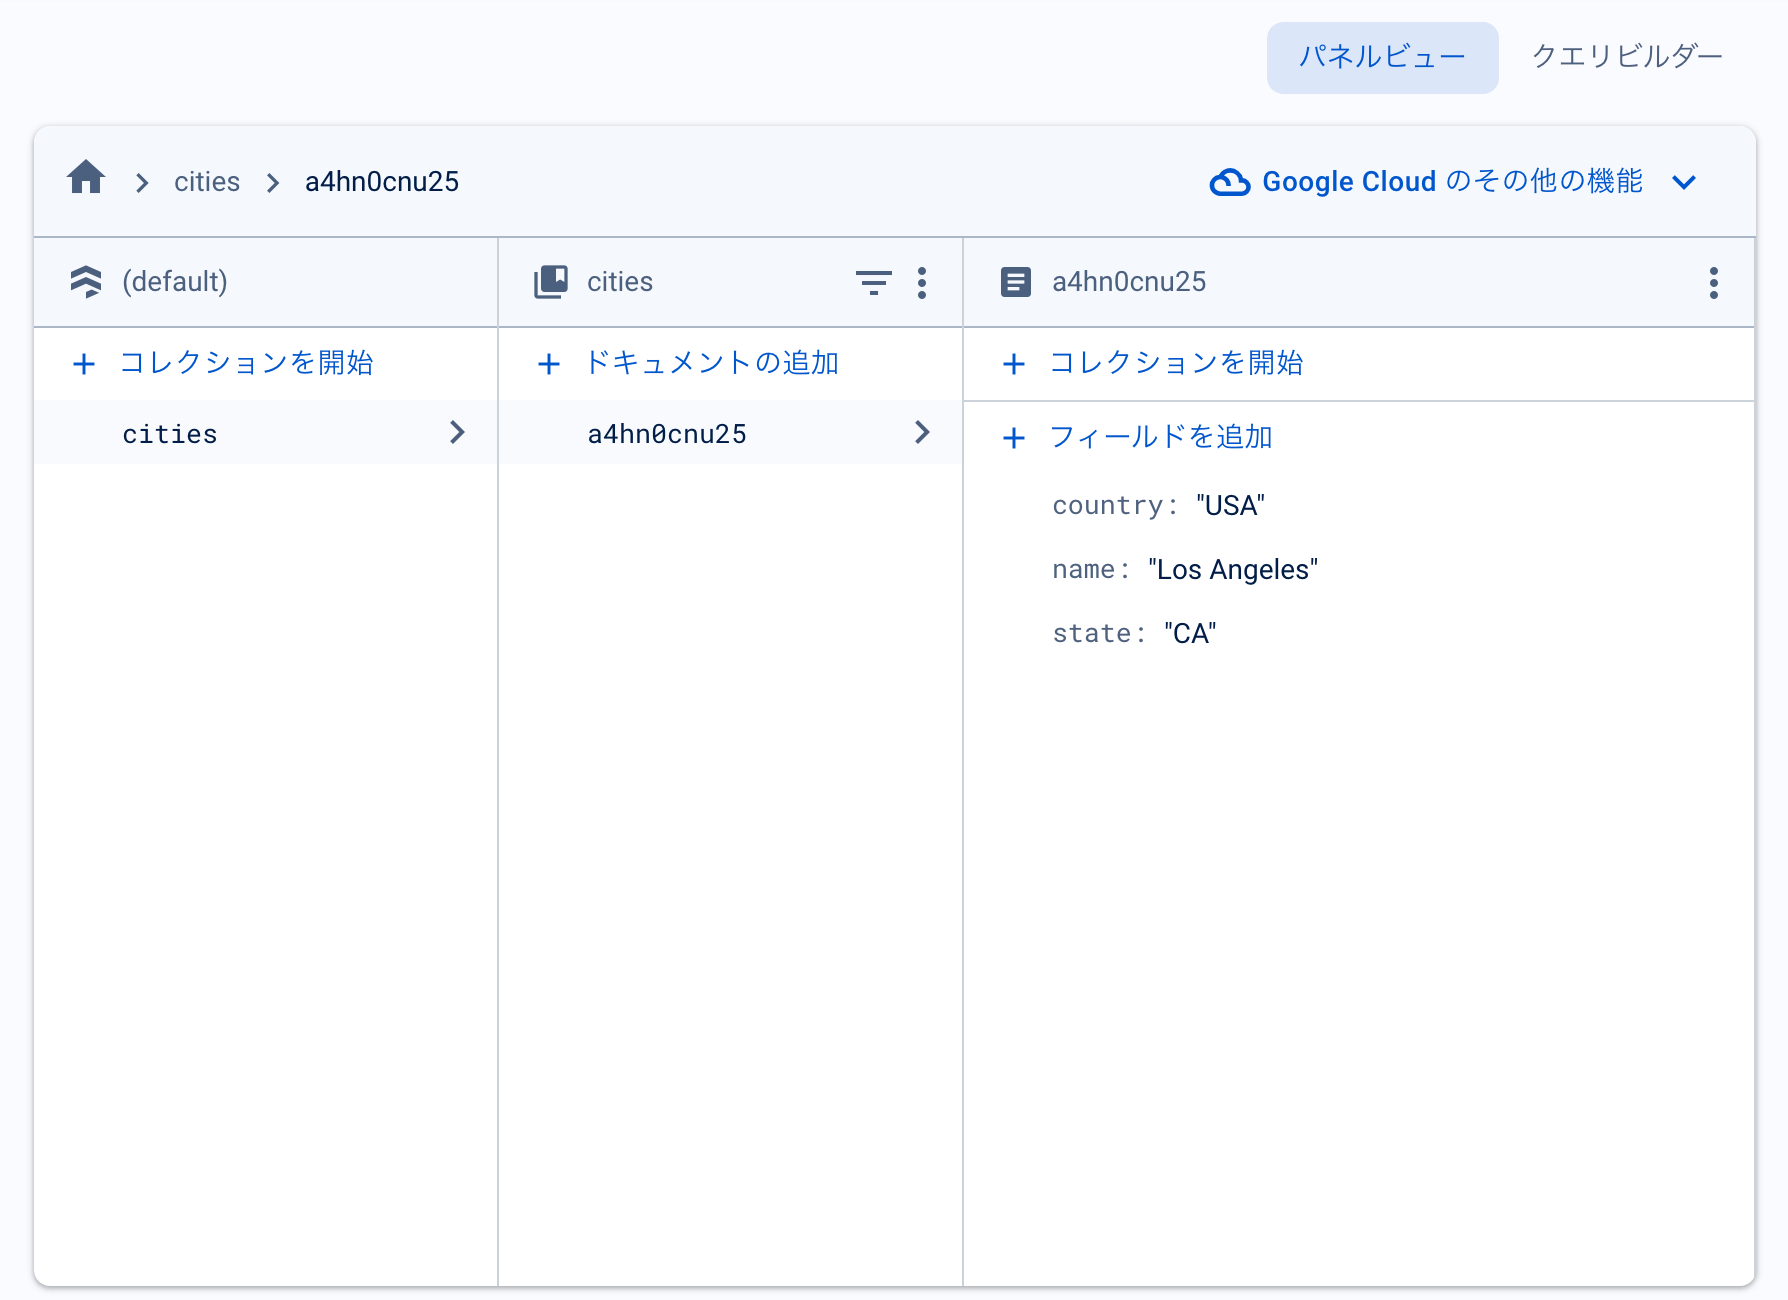Switch to the クエリビルダー tab

coord(1625,57)
